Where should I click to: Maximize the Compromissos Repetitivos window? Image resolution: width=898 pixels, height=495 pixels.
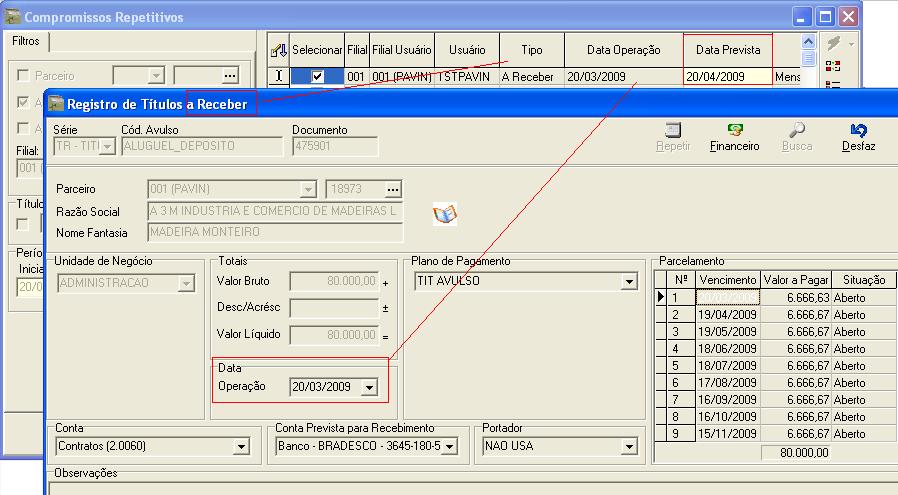[x=826, y=17]
